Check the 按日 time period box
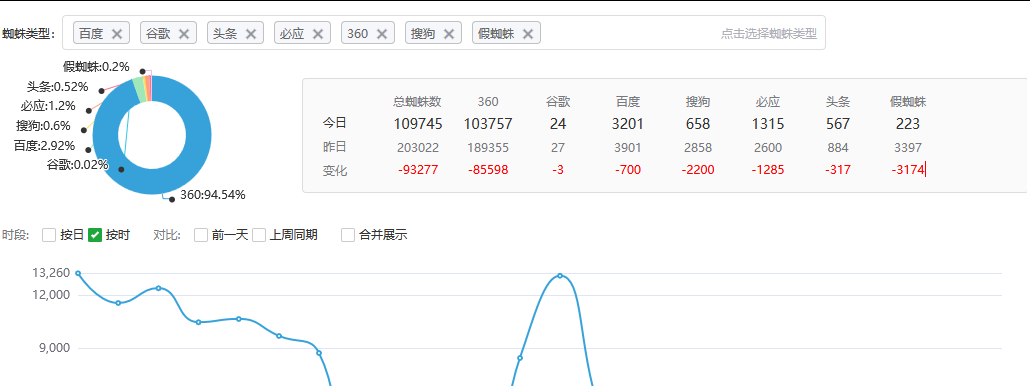 pos(49,235)
